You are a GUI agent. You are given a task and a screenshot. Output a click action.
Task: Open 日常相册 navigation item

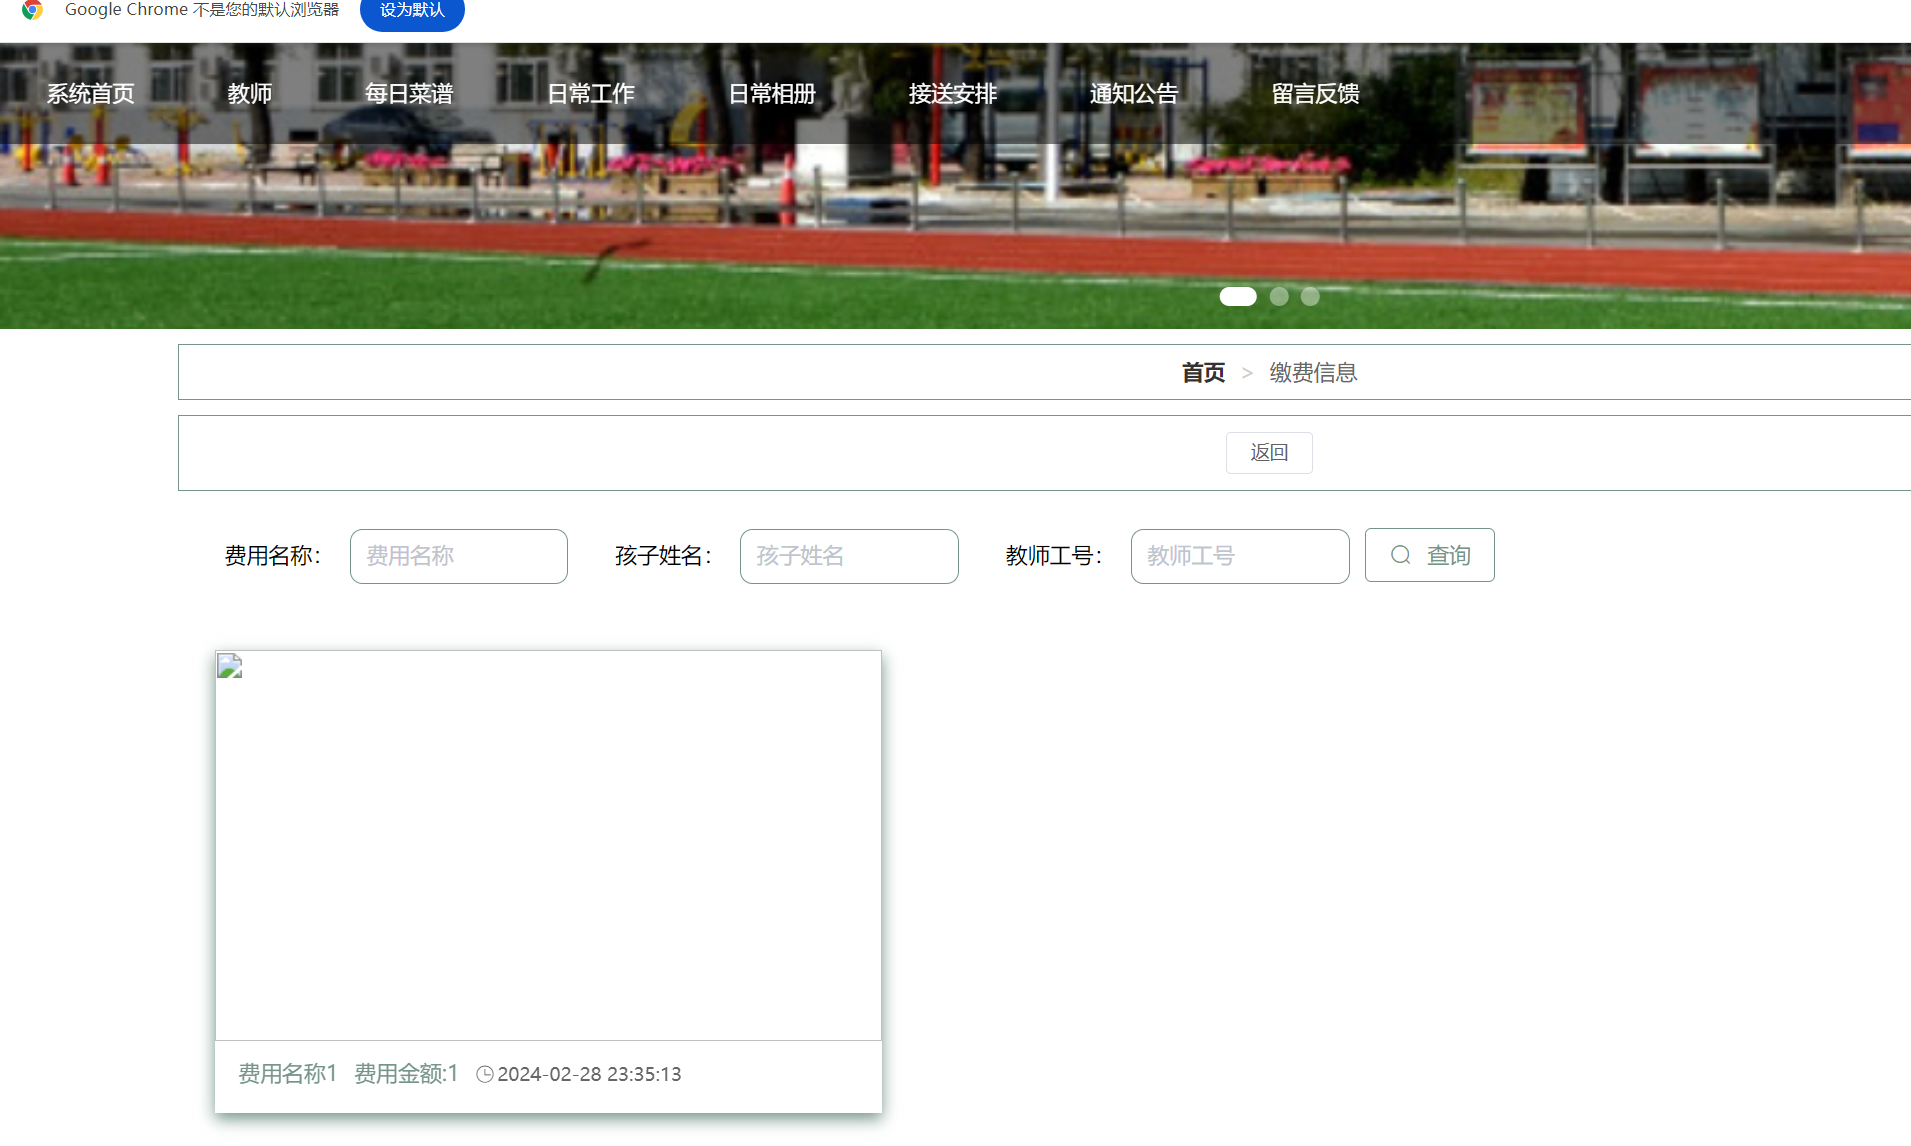pyautogui.click(x=772, y=93)
